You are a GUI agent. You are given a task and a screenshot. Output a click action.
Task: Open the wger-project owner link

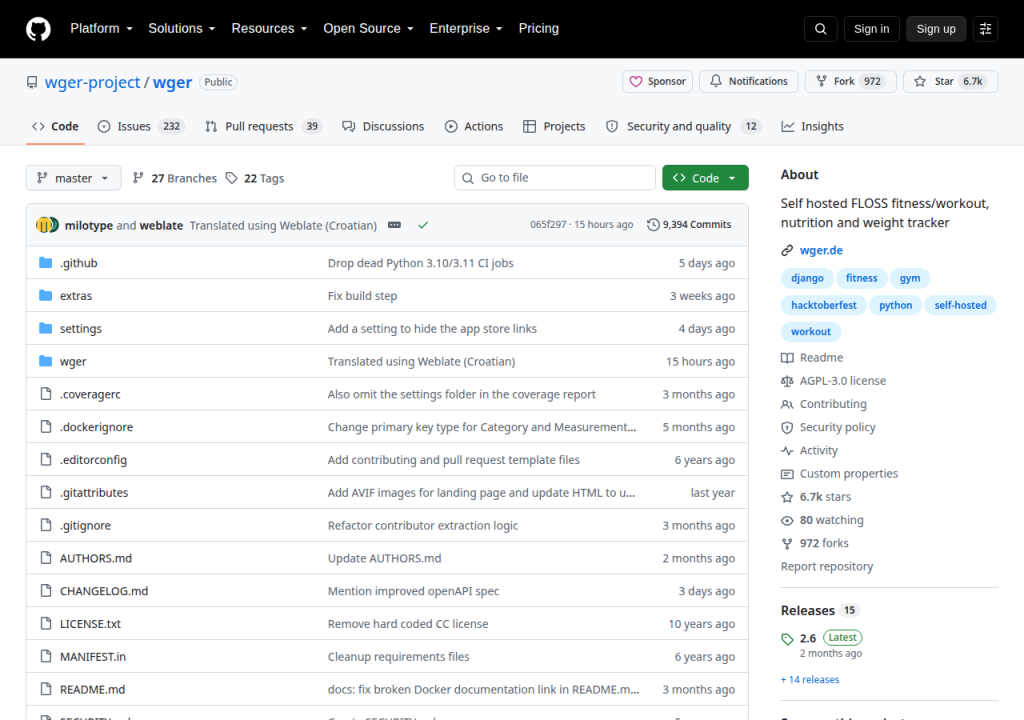(92, 82)
